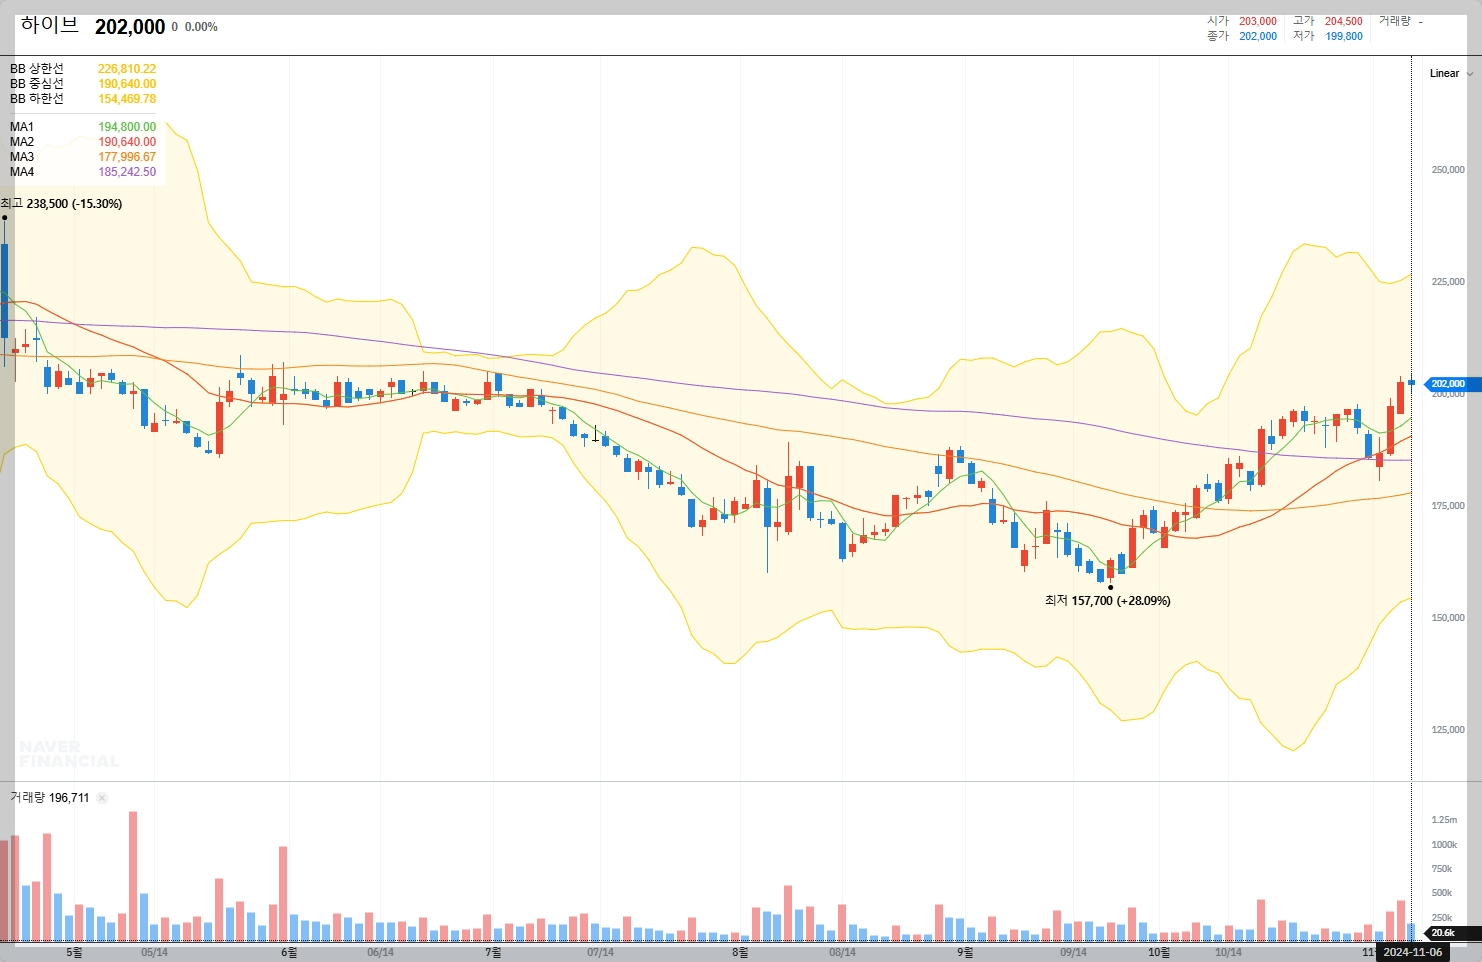Click the 8월 date axis label
Screen dimensions: 1482x962
739,952
